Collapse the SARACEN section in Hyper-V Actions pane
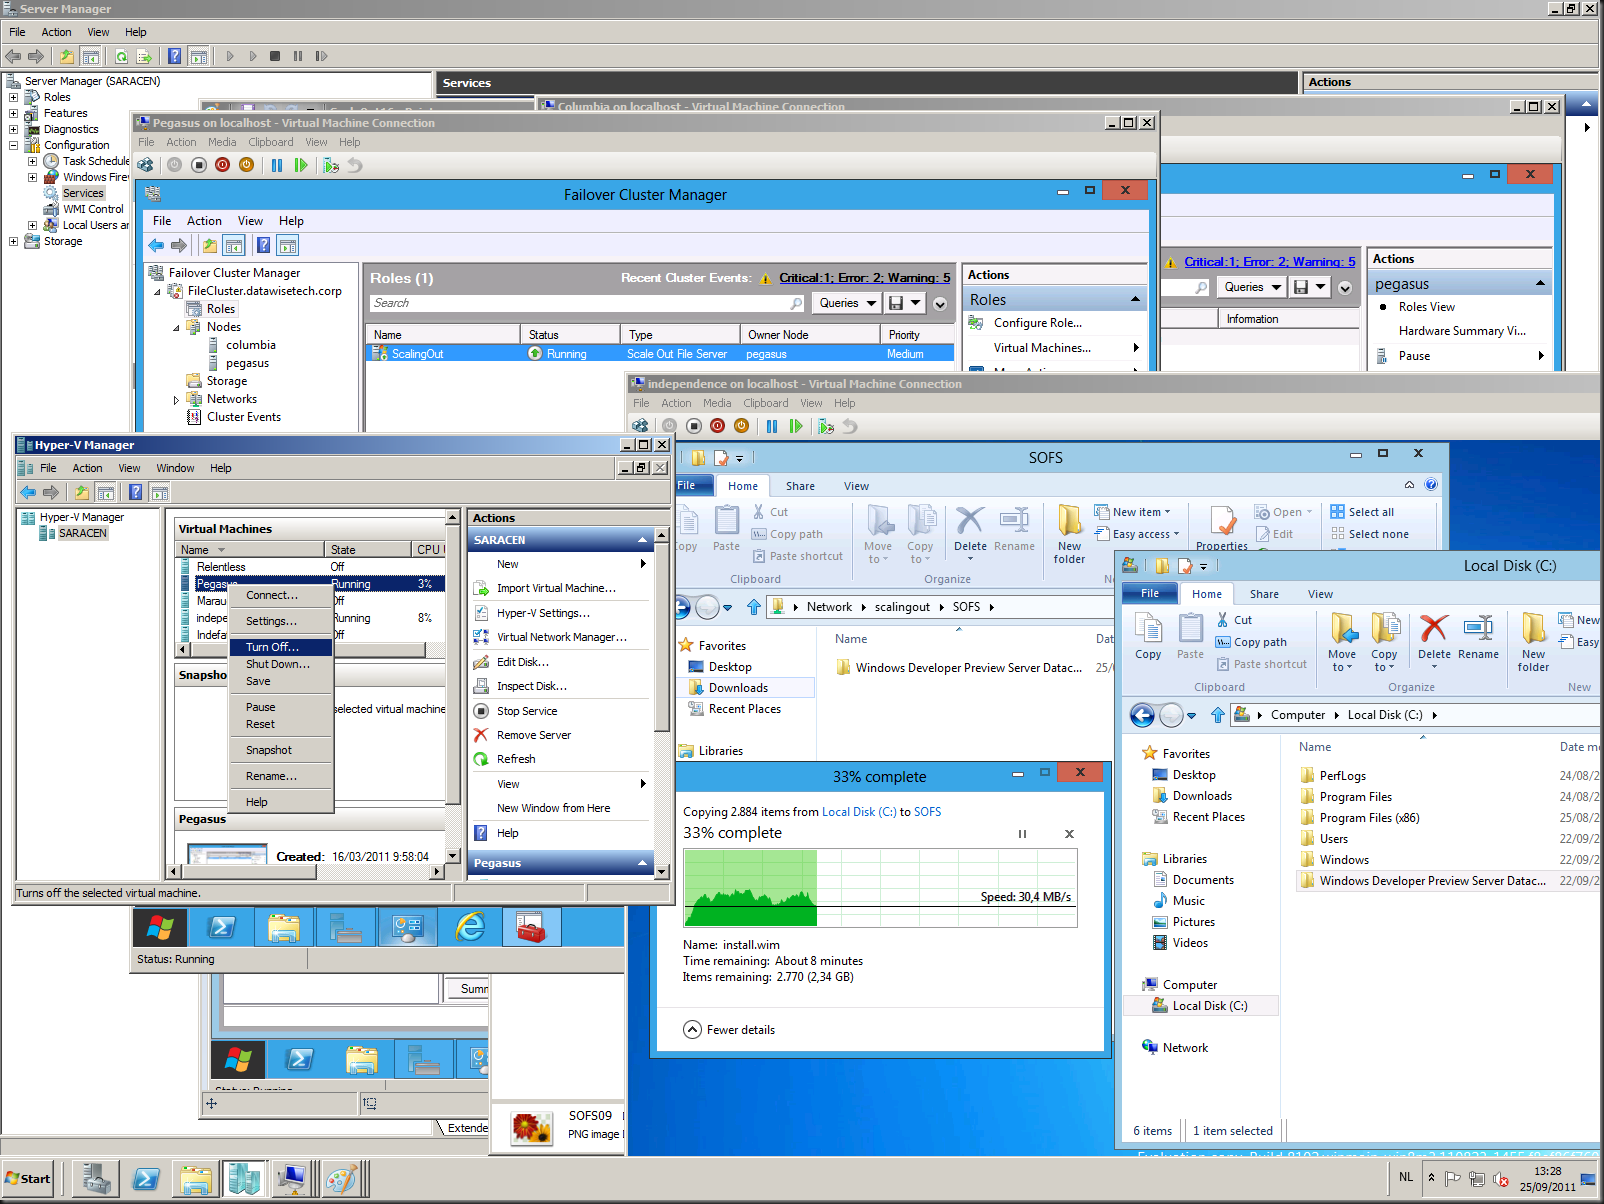This screenshot has width=1604, height=1204. [x=642, y=540]
